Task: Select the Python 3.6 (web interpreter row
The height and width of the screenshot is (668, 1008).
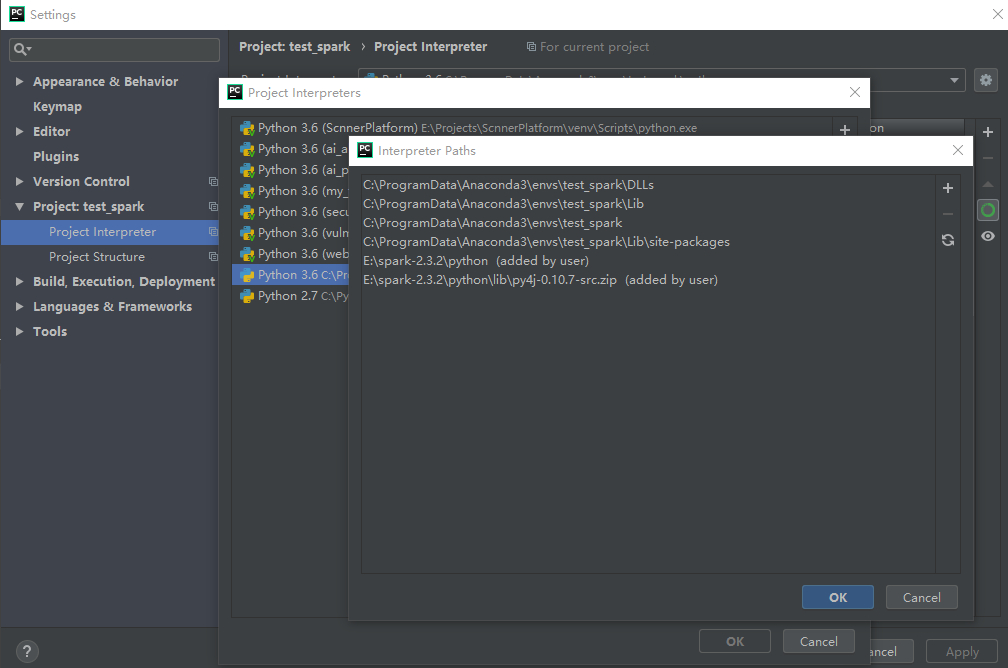Action: 291,254
